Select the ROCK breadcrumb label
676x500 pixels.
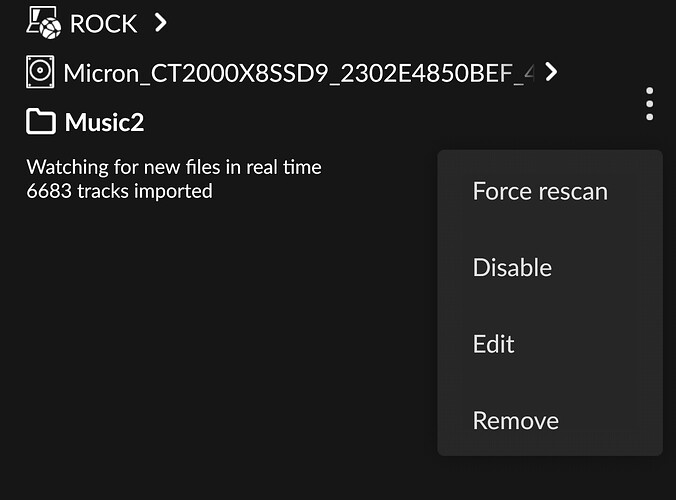[103, 24]
